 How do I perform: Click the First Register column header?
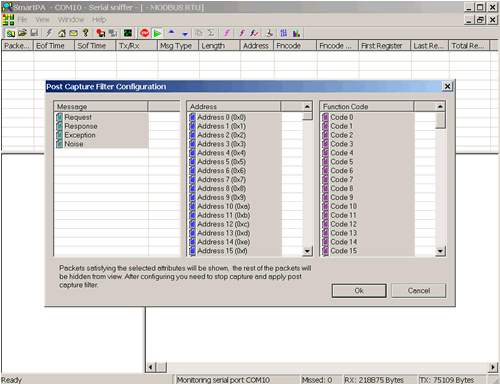[385, 46]
